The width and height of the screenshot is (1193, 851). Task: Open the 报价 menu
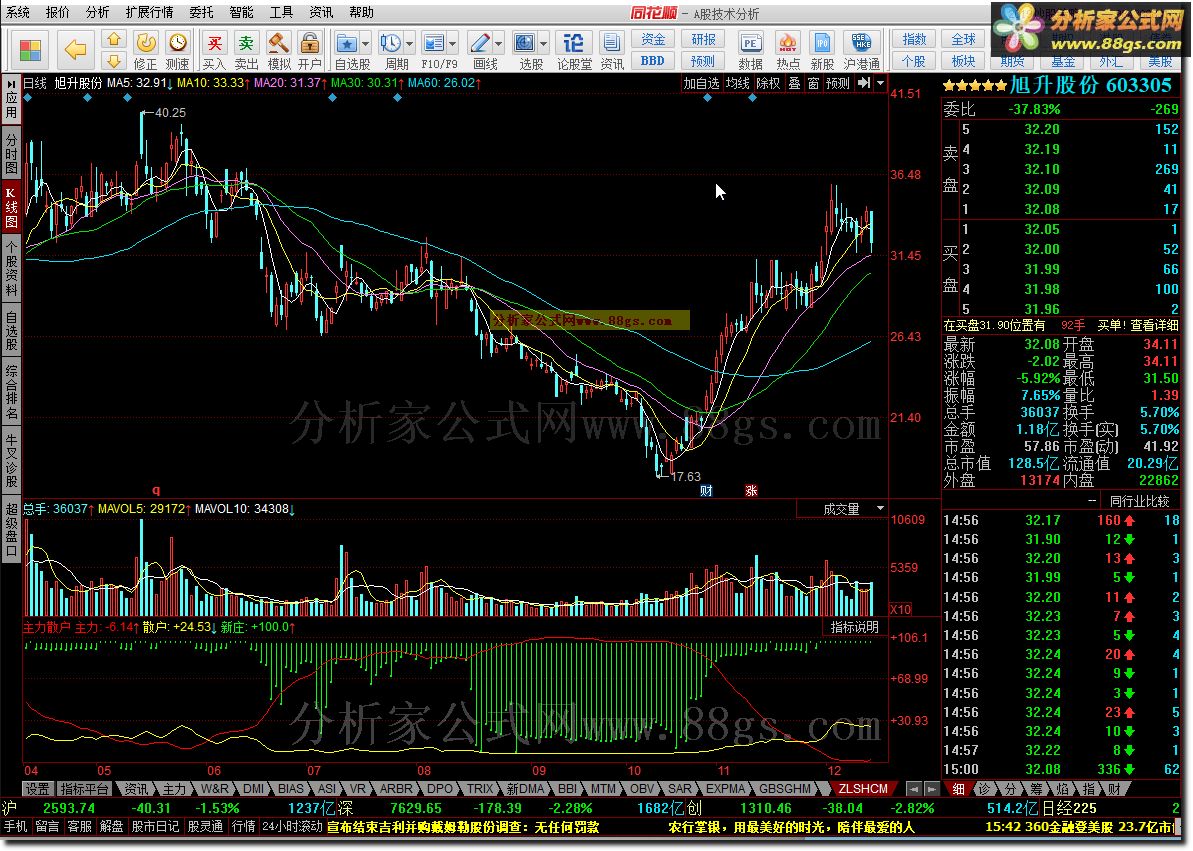click(58, 12)
